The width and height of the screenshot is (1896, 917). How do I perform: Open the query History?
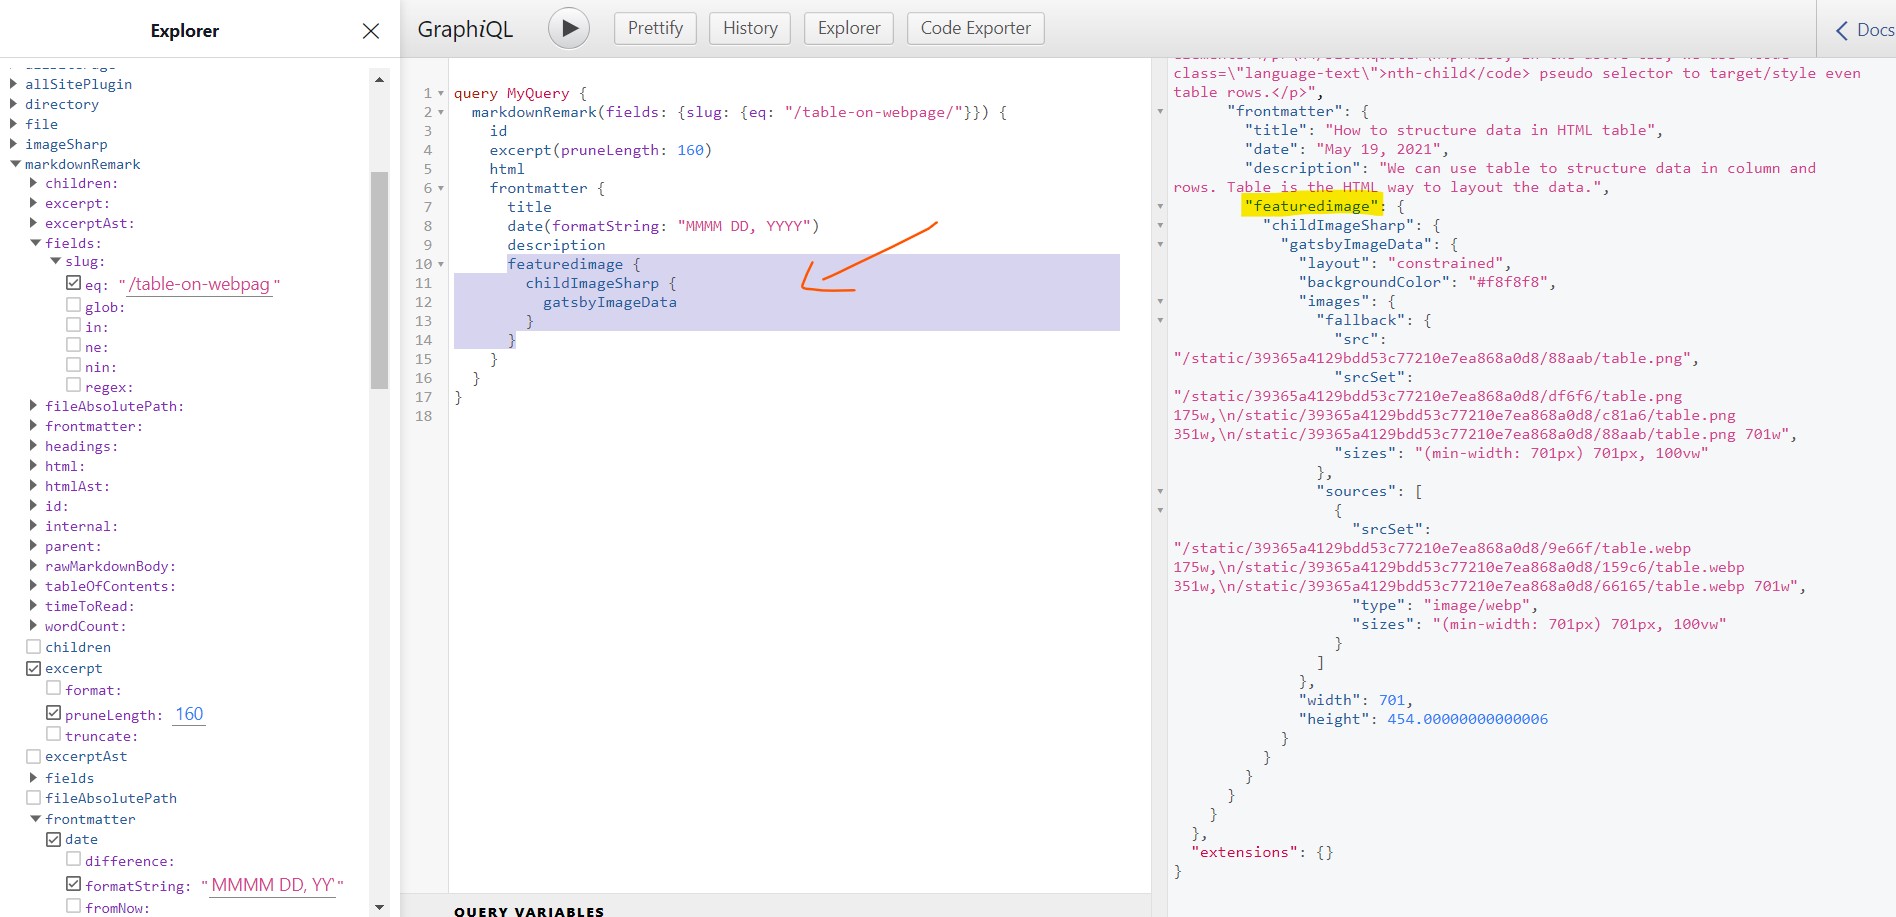(x=750, y=28)
